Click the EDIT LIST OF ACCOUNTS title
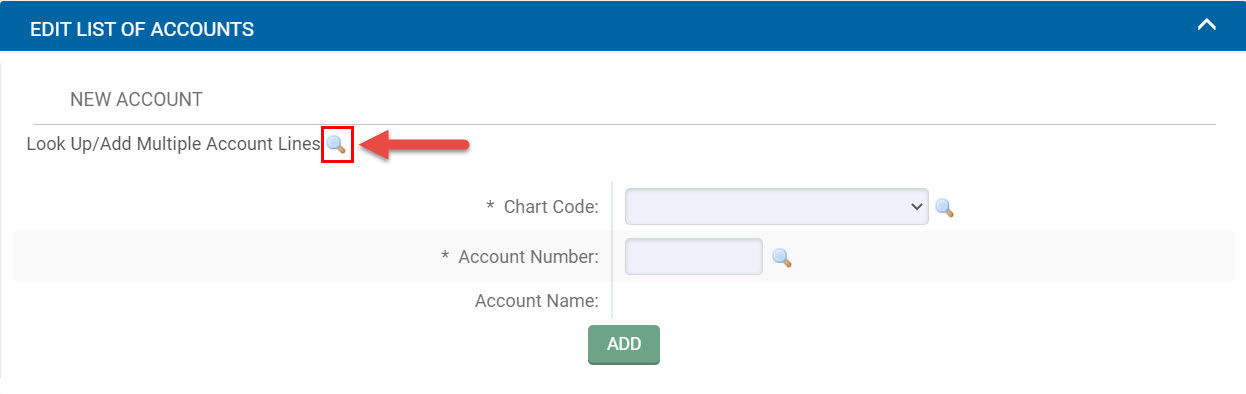 142,29
